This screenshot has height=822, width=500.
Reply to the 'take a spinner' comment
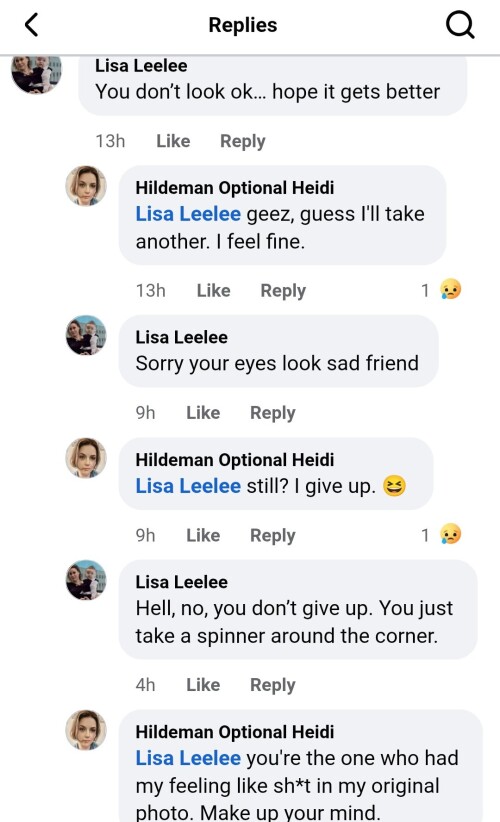click(x=273, y=685)
